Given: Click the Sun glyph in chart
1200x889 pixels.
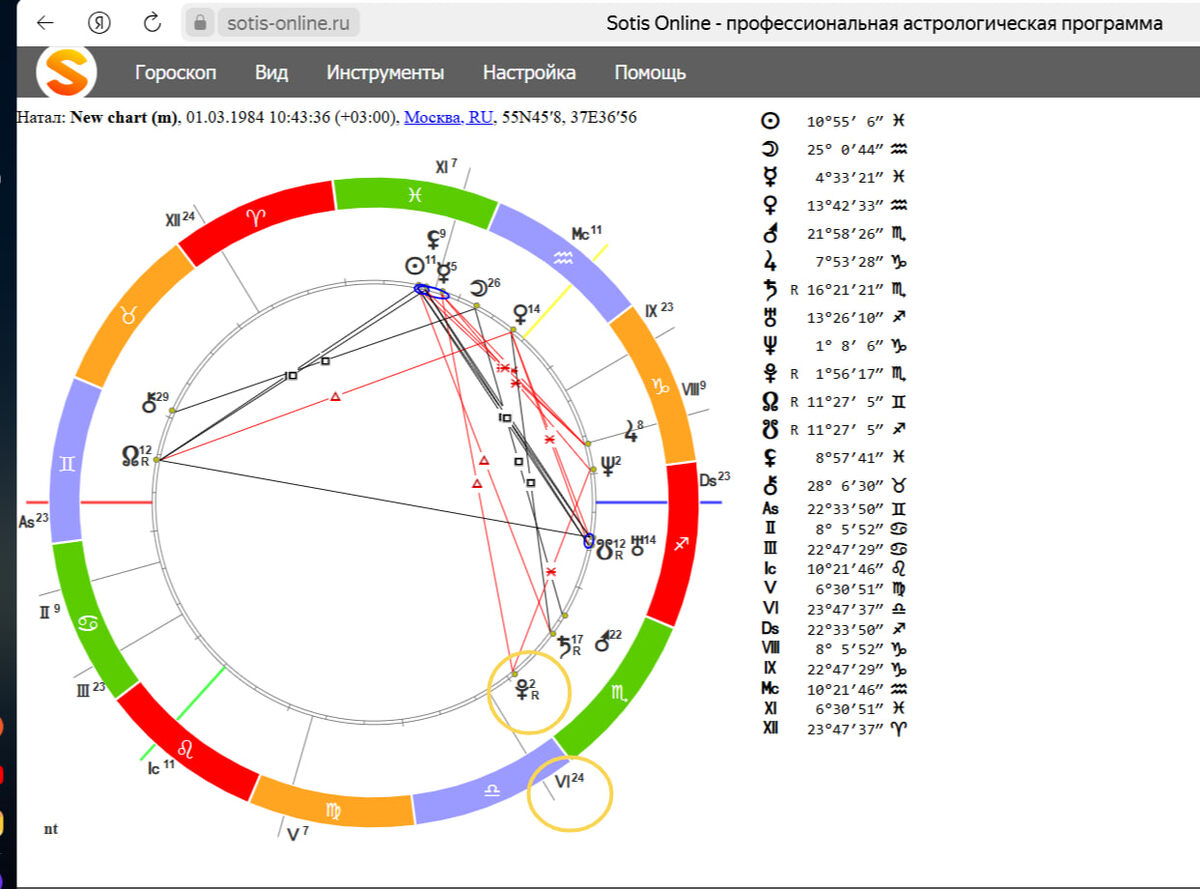Looking at the screenshot, I should tap(414, 266).
